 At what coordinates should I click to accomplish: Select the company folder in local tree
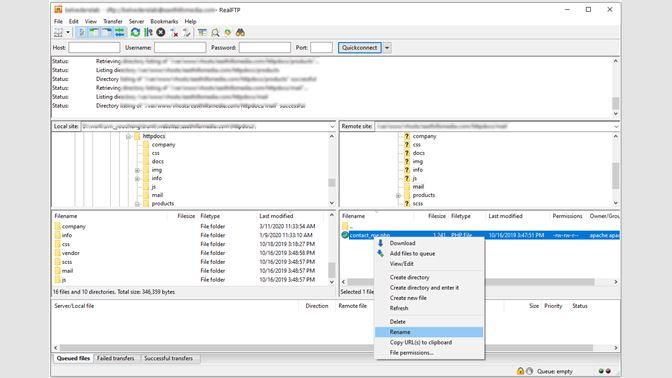click(163, 145)
